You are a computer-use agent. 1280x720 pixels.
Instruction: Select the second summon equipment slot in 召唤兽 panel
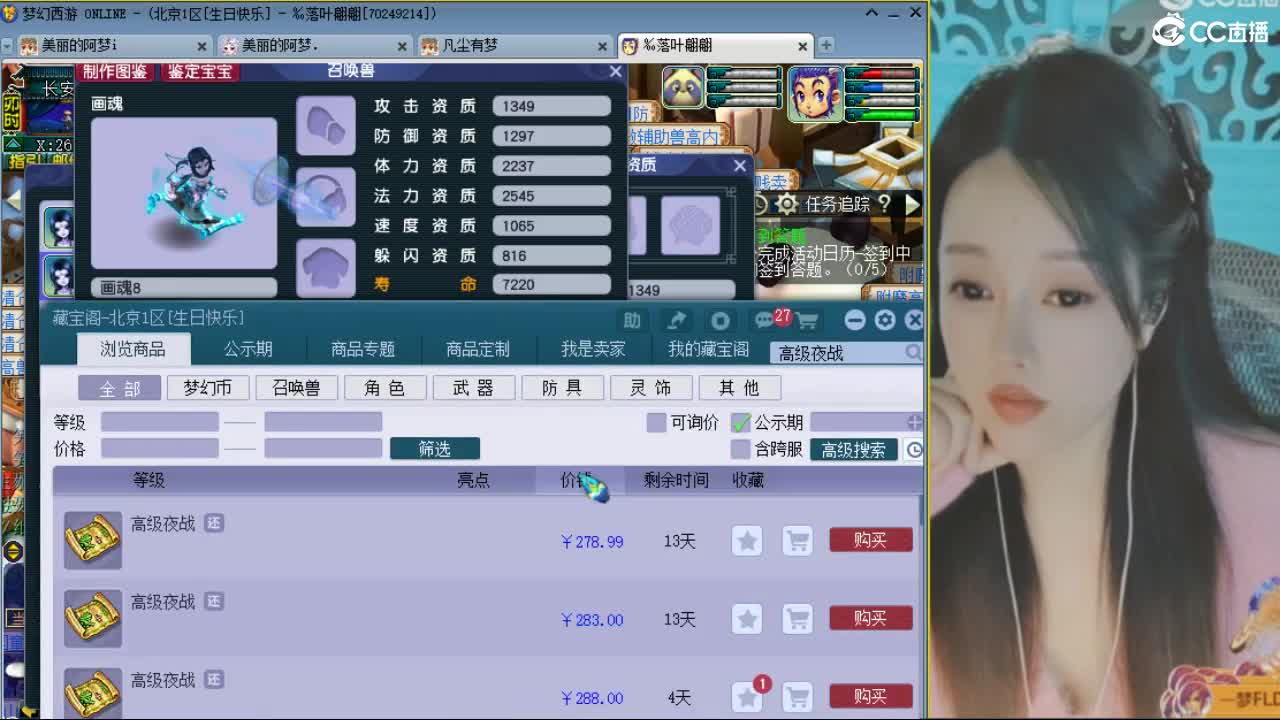click(x=326, y=196)
